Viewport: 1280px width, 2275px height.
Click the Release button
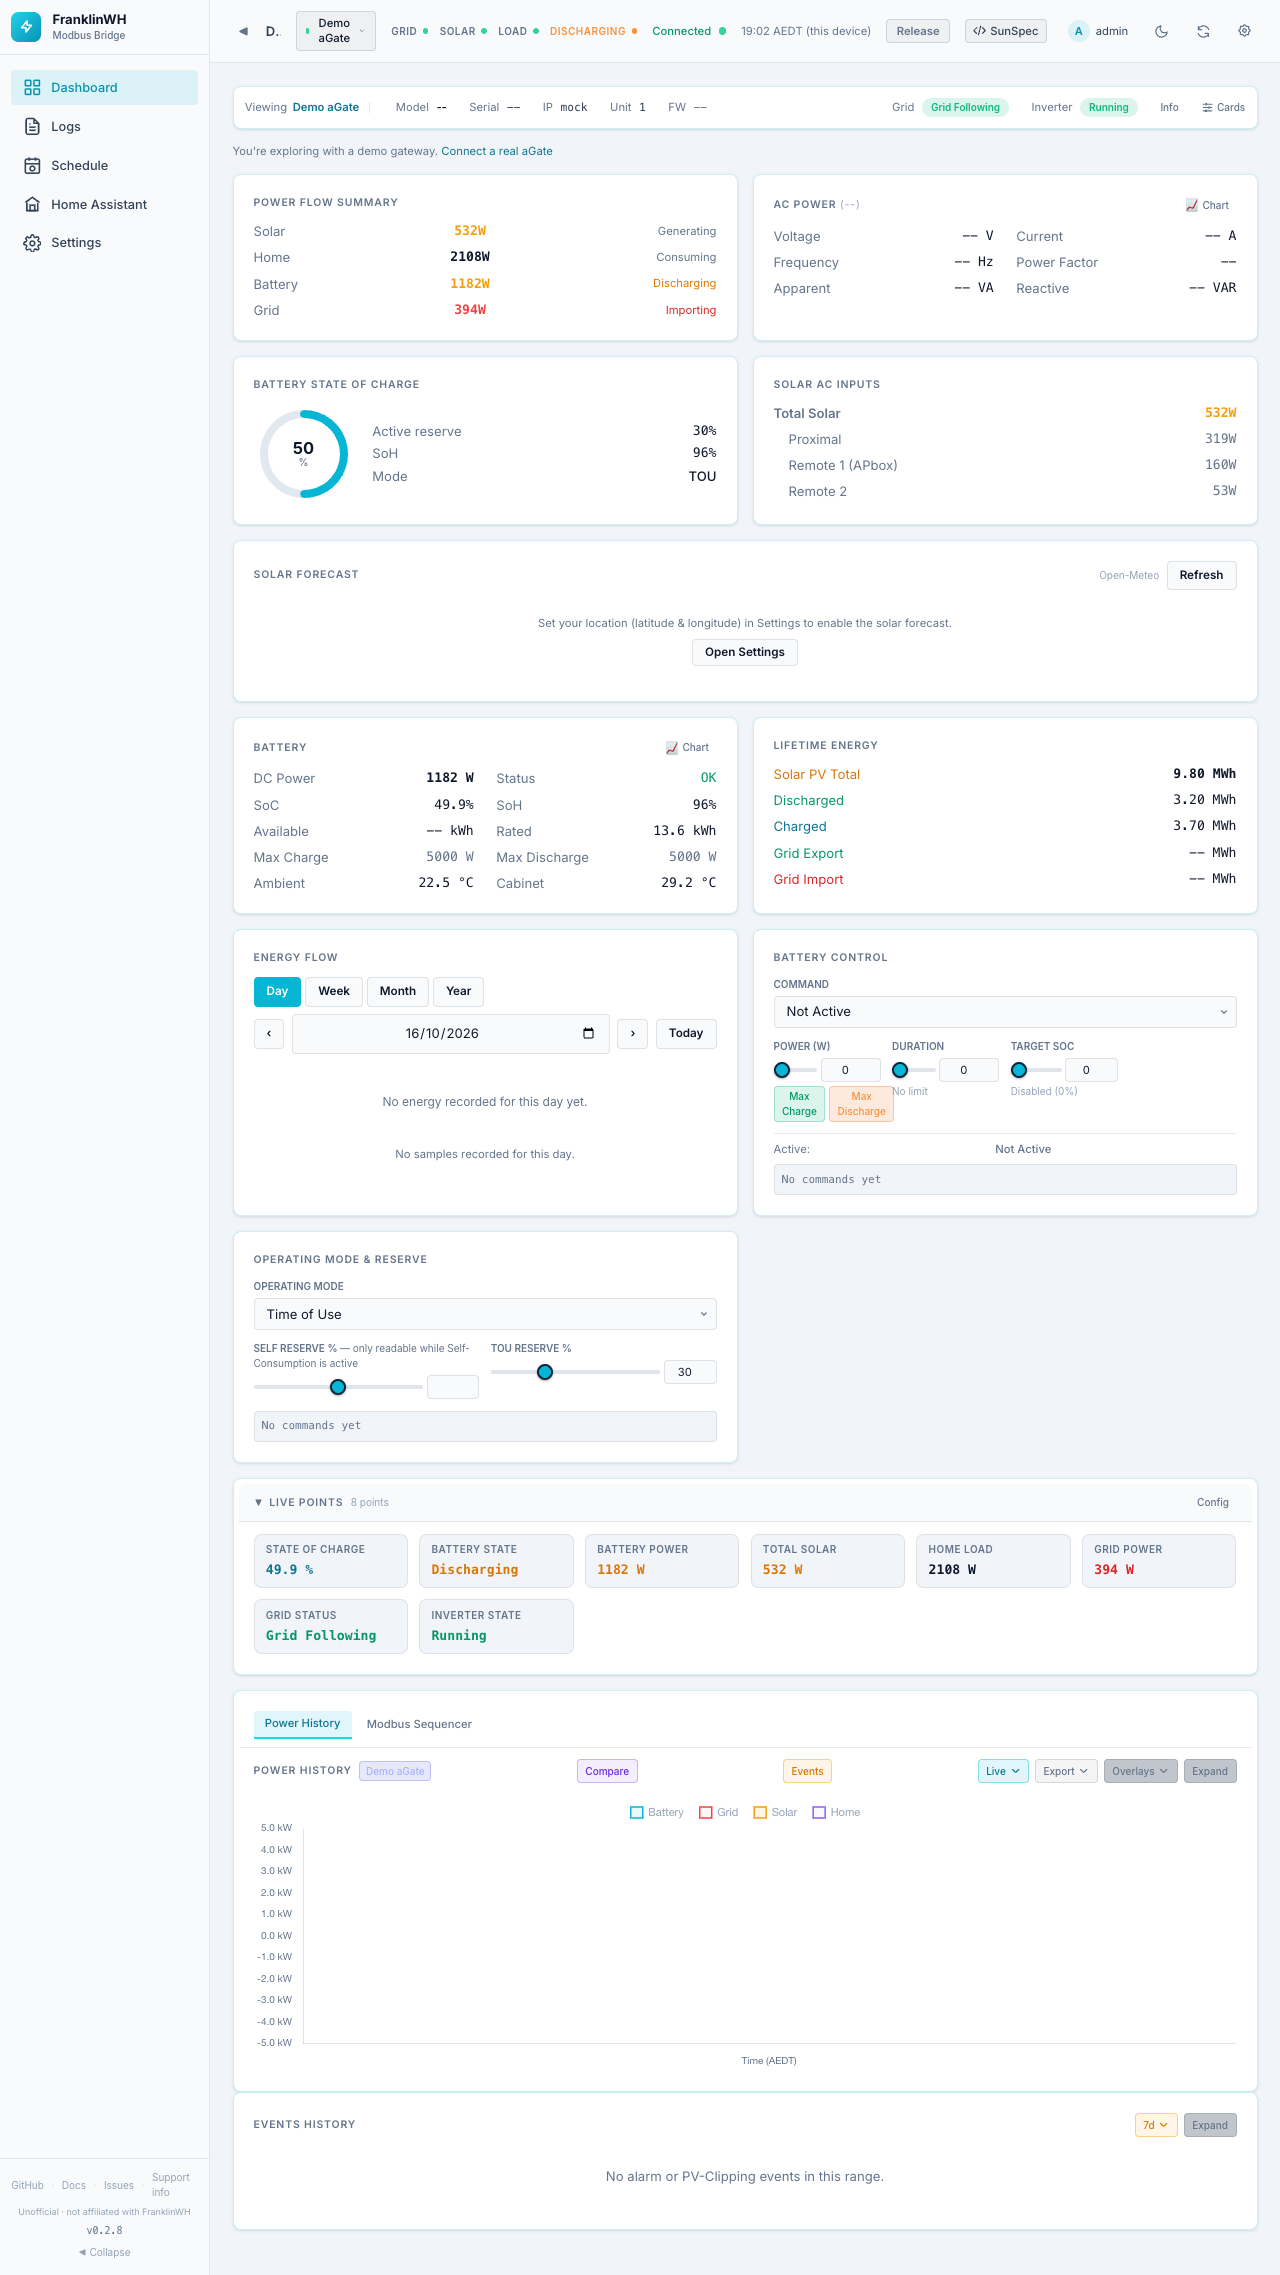point(918,31)
